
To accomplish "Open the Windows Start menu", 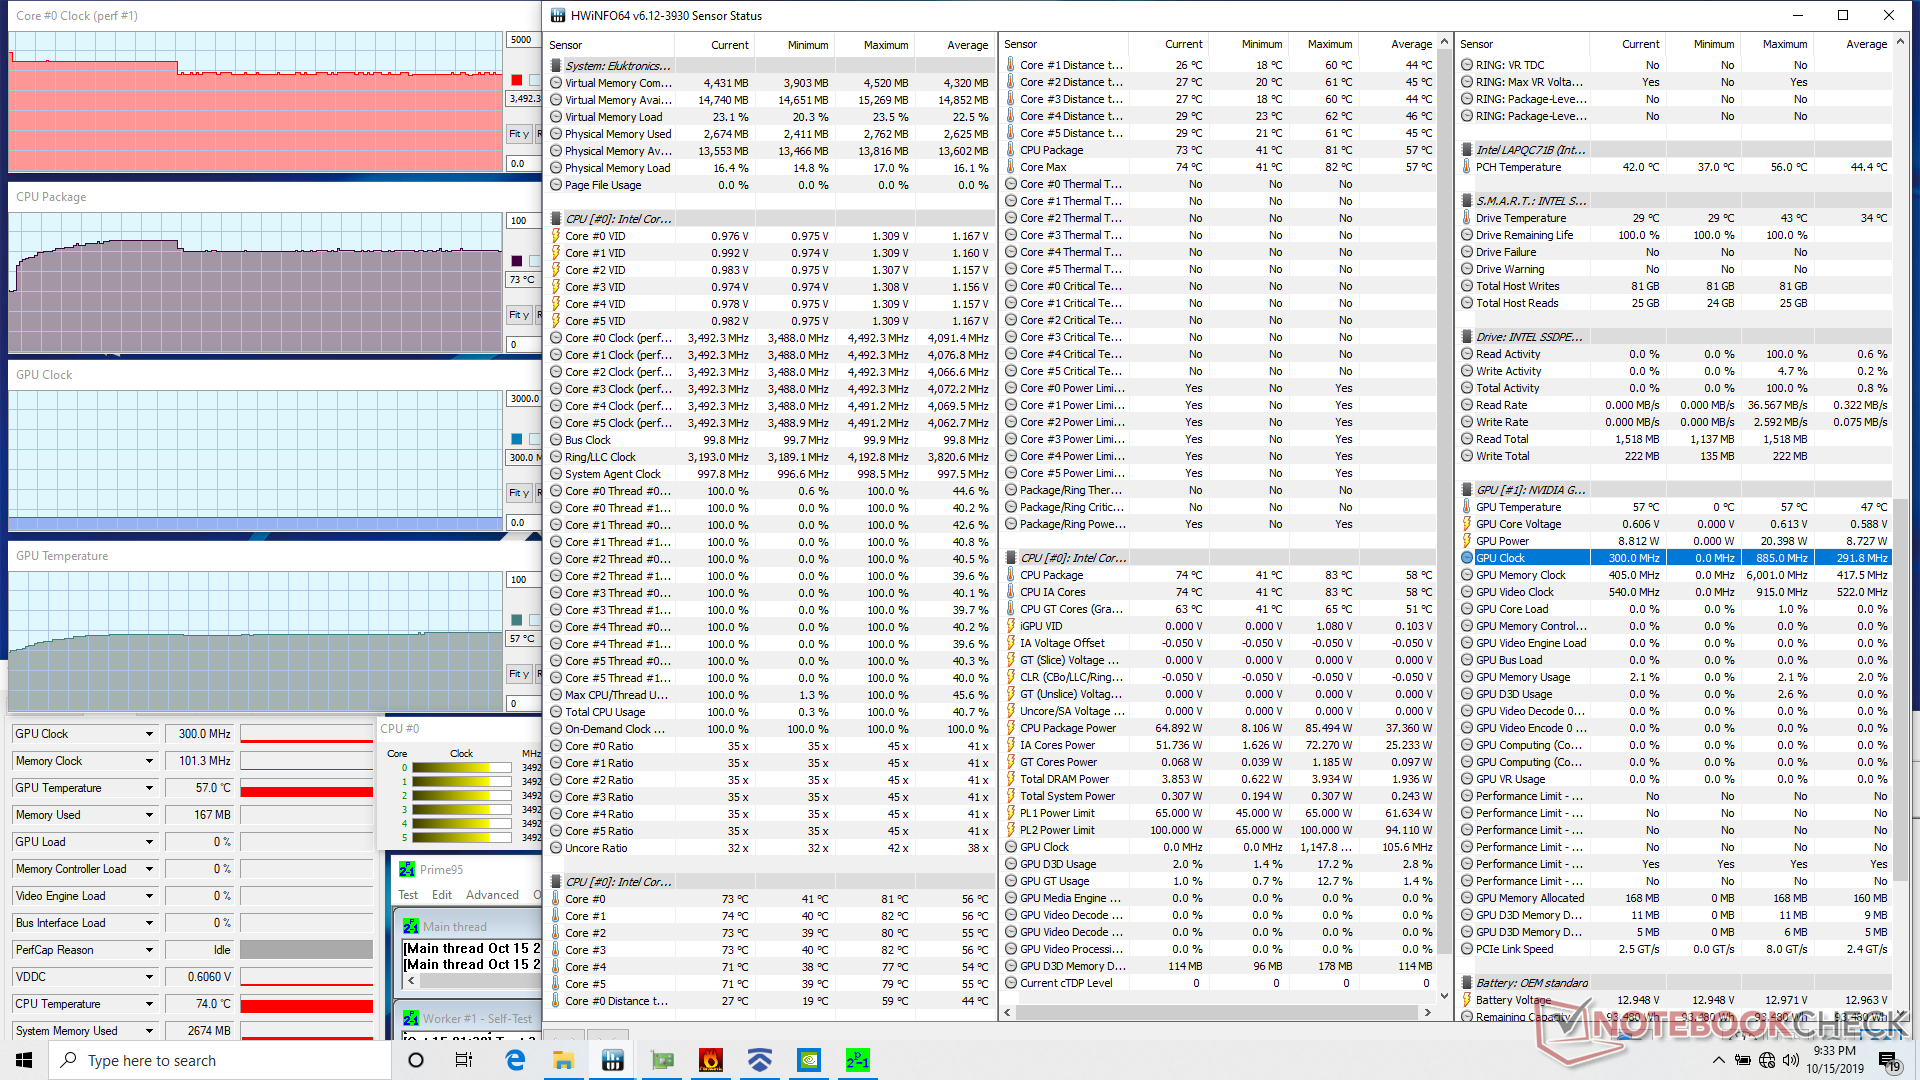I will [x=24, y=1060].
